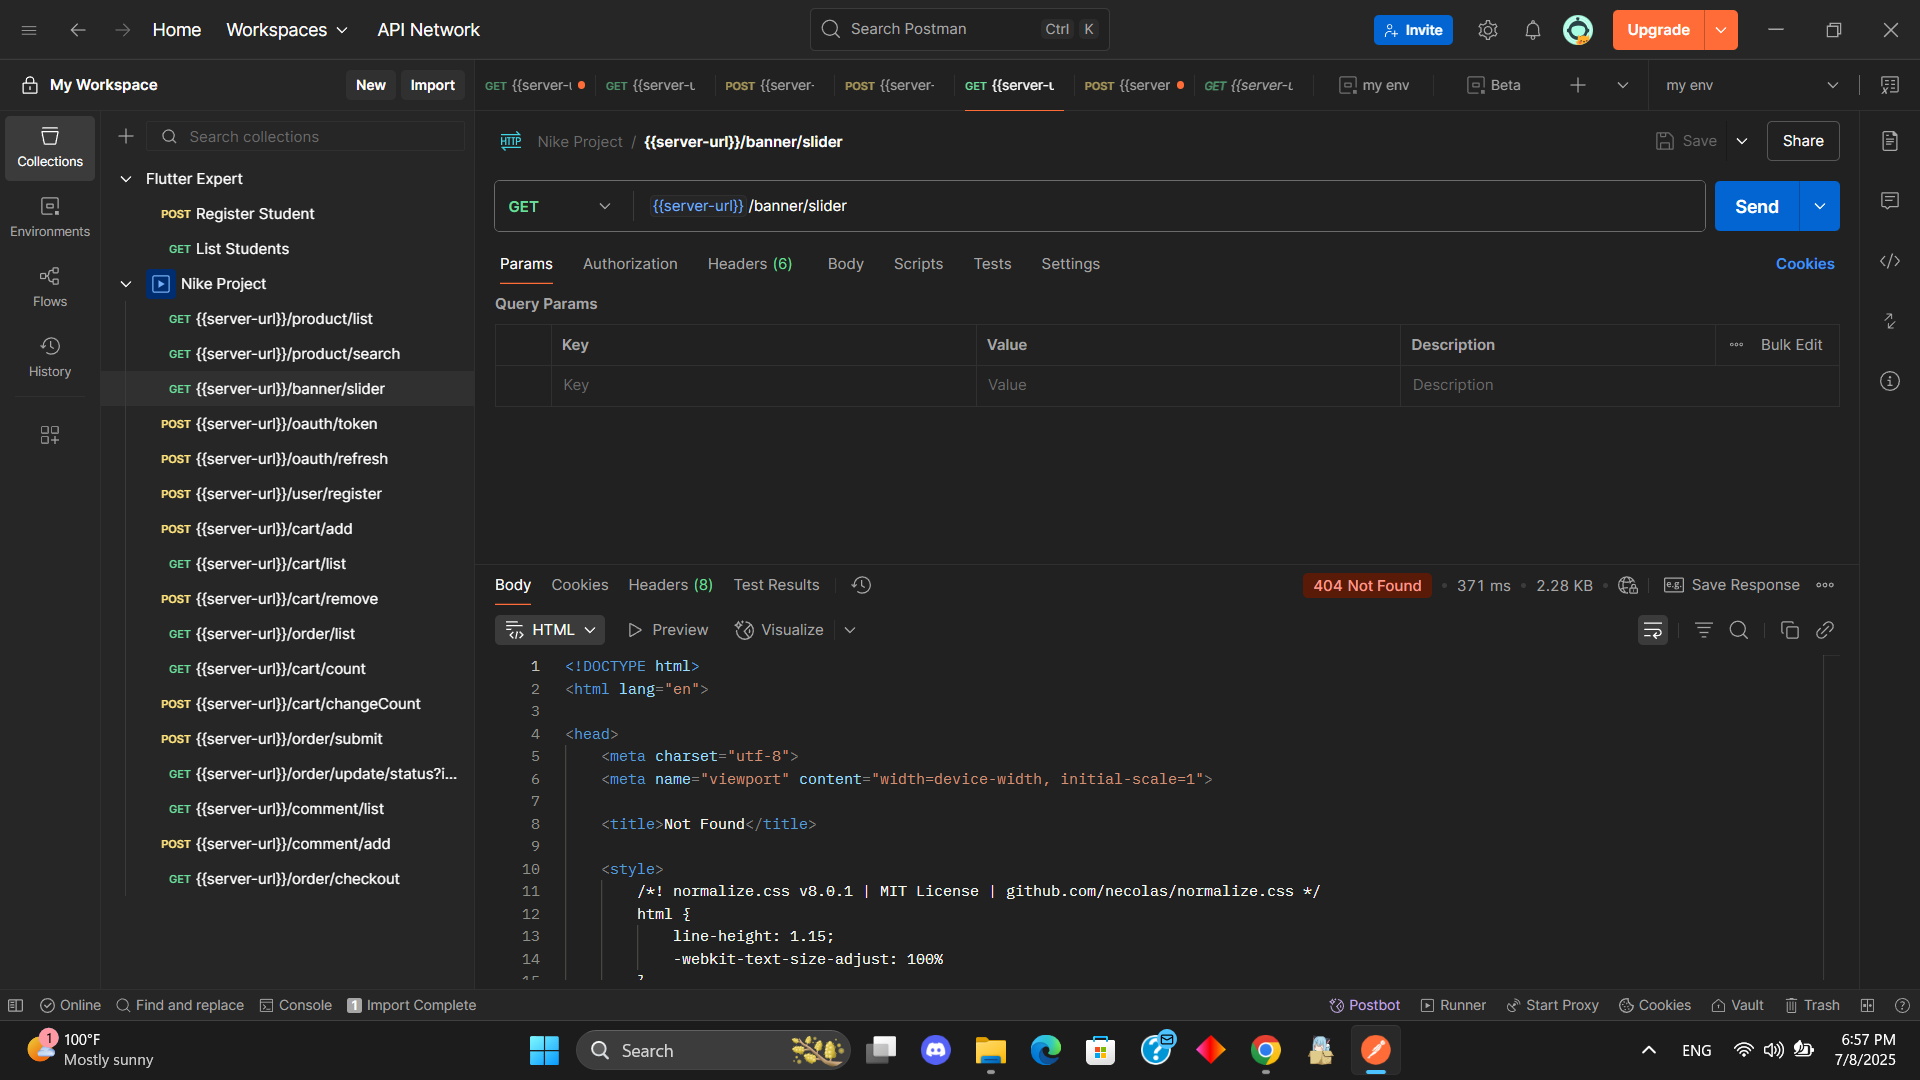Screen dimensions: 1920x1080
Task: Open the documentation icon in right sidebar
Action: pos(1890,141)
